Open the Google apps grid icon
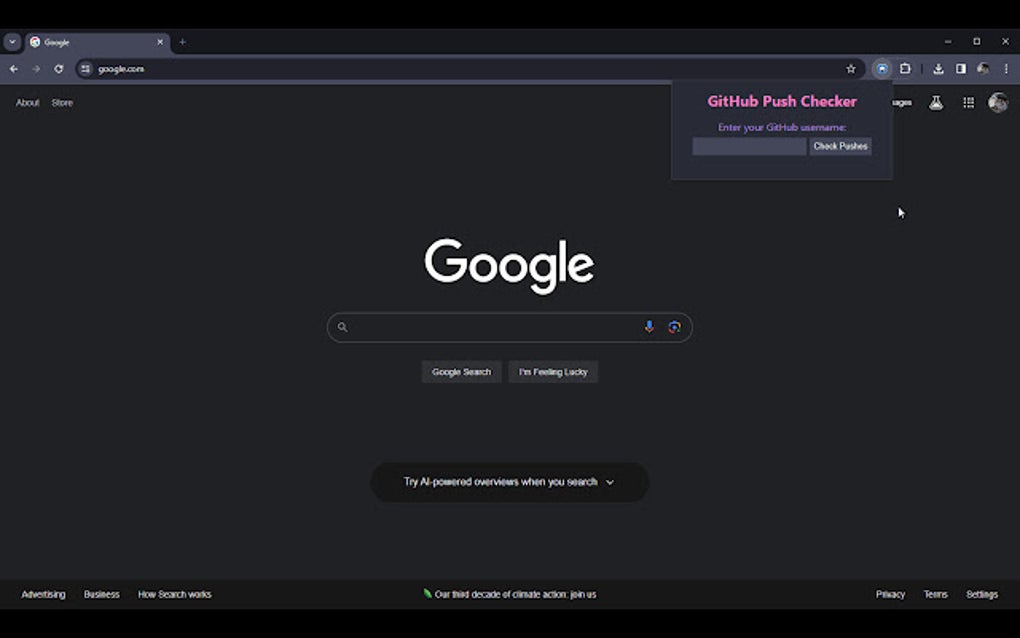The image size is (1020, 638). [968, 102]
